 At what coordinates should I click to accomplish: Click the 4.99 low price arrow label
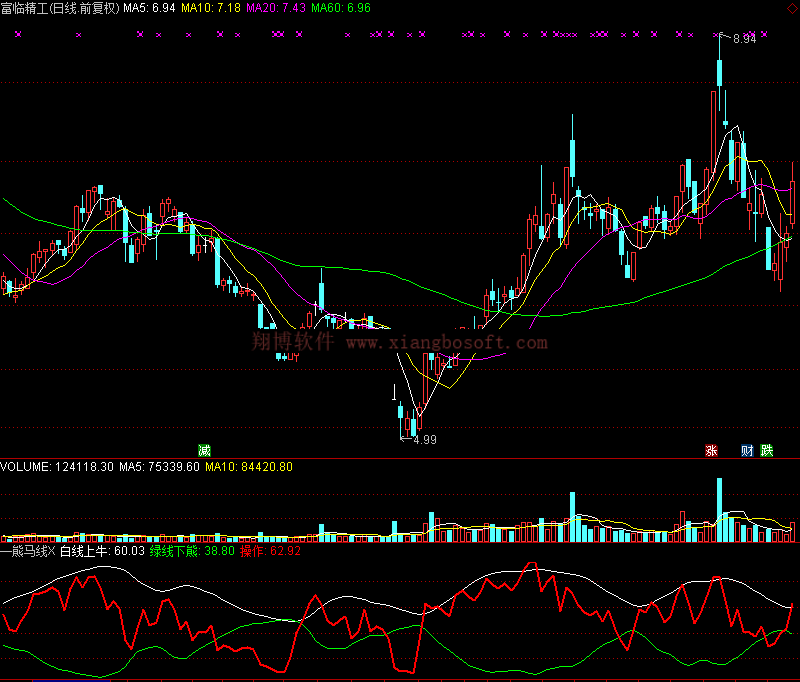coord(422,439)
